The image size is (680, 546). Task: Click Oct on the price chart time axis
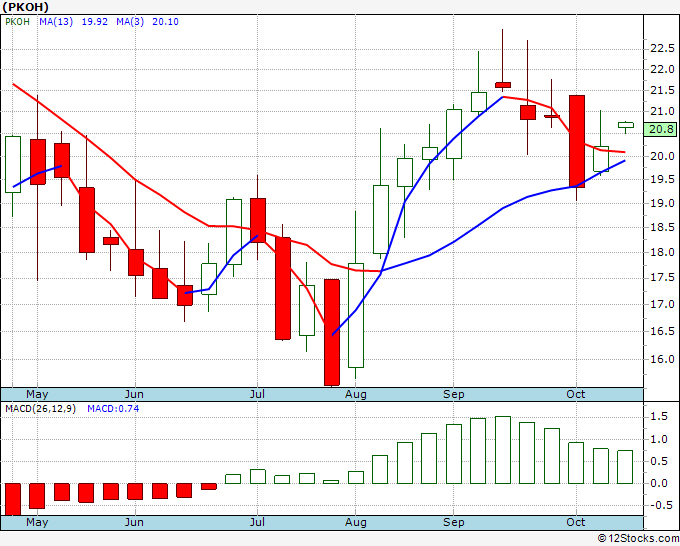coord(576,394)
